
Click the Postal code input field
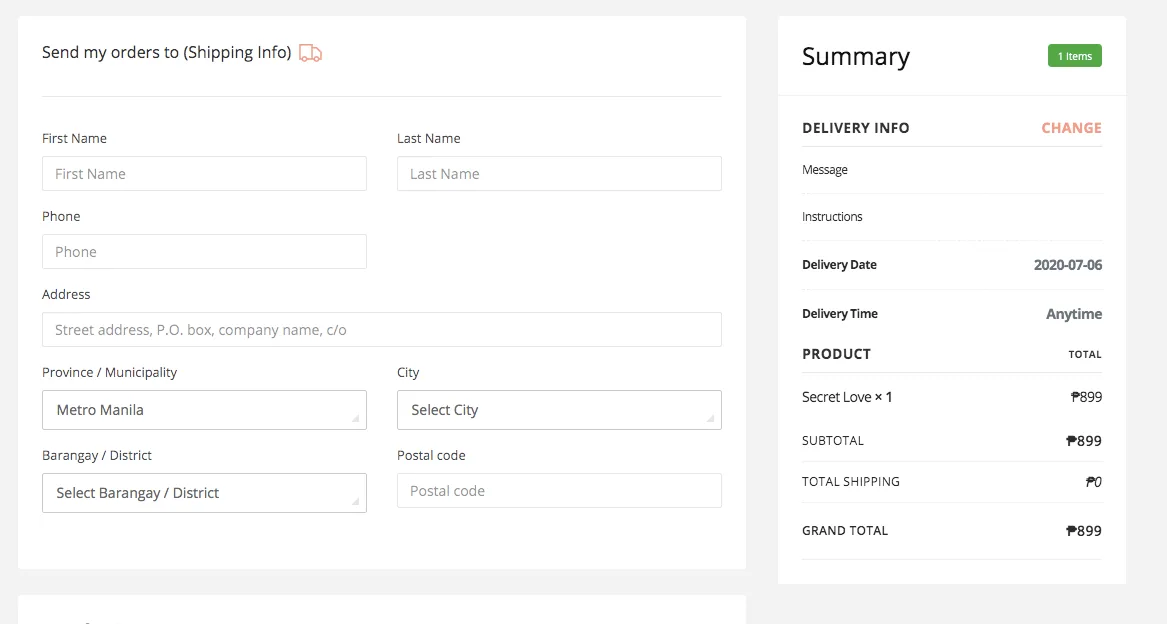coord(559,491)
